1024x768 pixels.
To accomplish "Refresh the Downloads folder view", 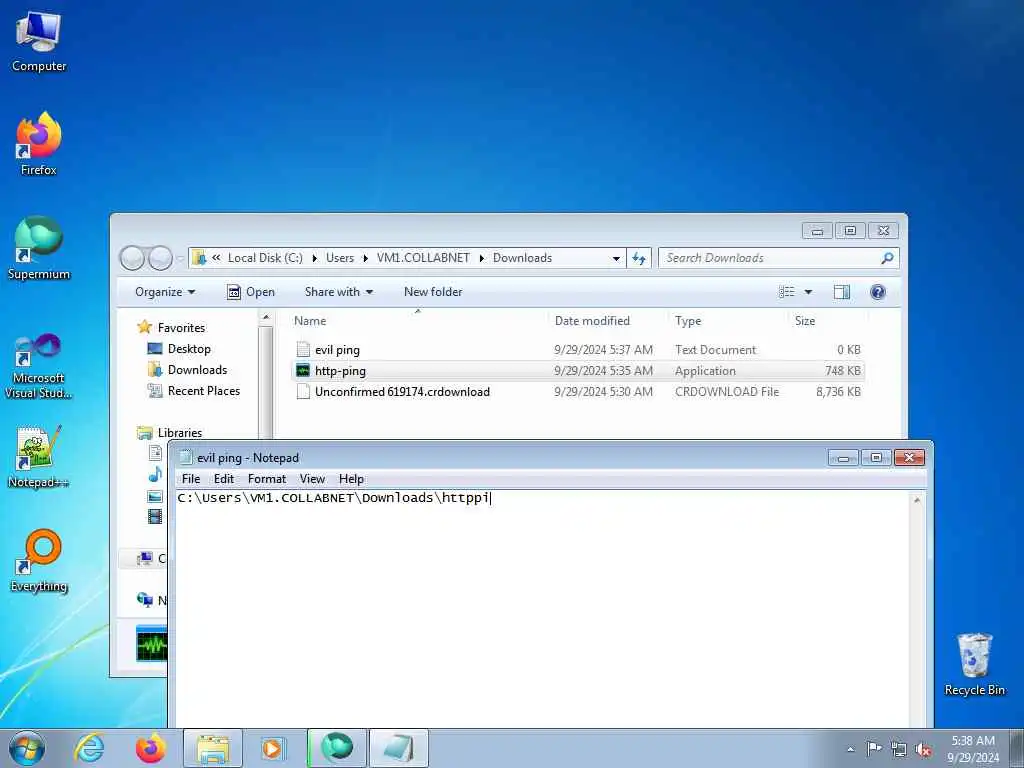I will tap(639, 258).
